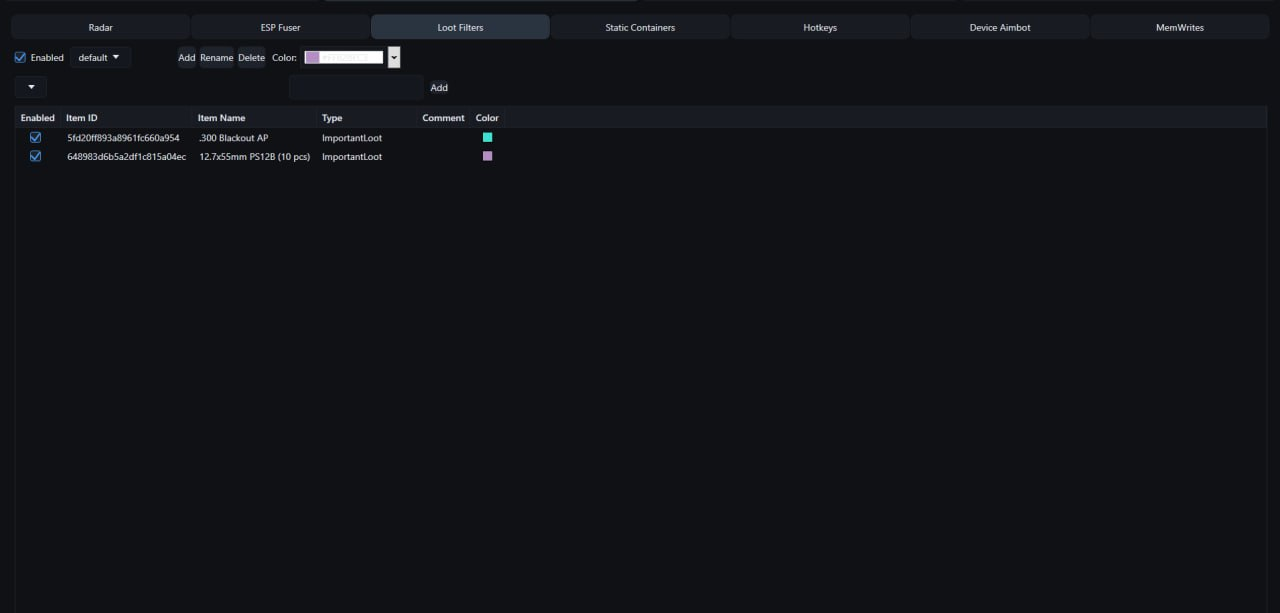This screenshot has width=1280, height=613.
Task: Select the Static Containers tab
Action: pos(640,27)
